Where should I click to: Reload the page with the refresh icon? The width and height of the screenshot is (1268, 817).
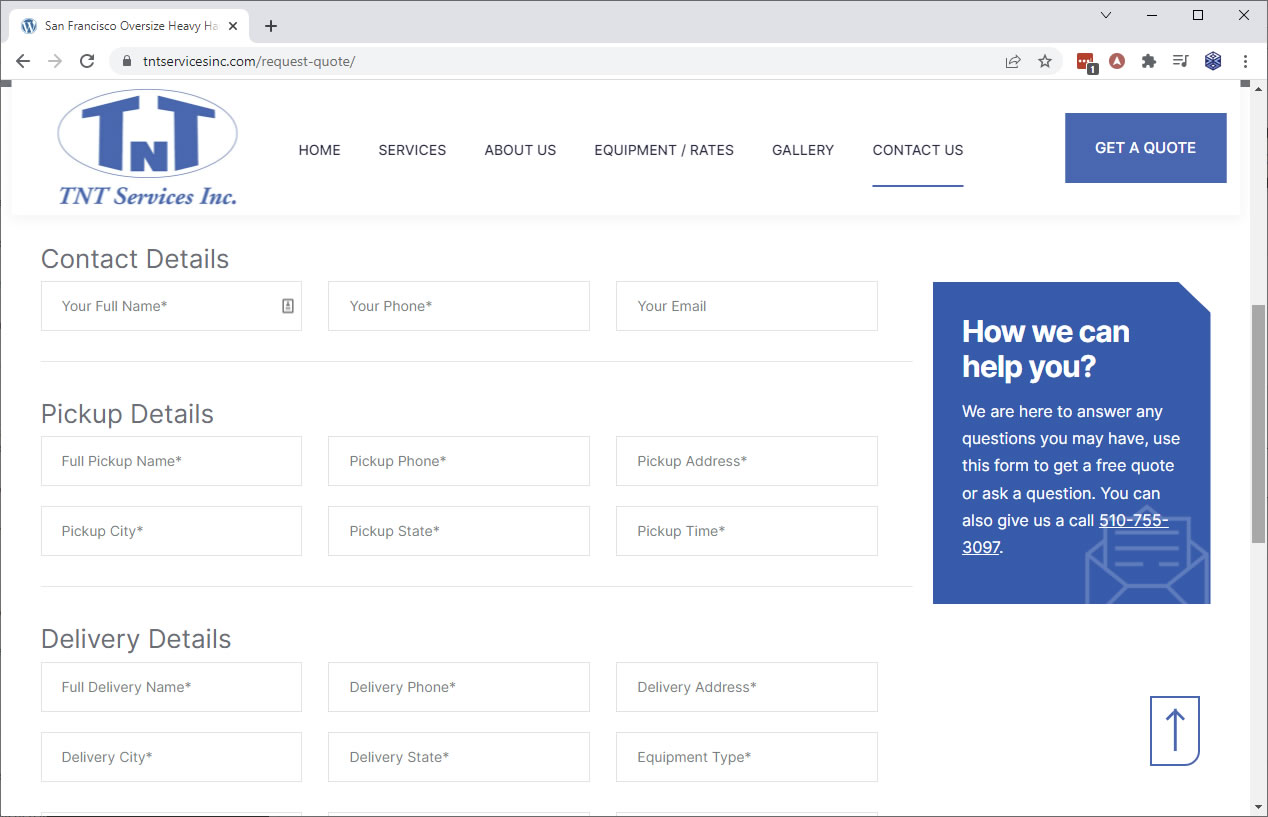point(87,61)
